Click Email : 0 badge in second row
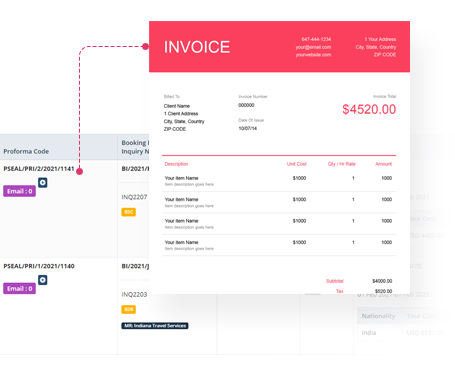The width and height of the screenshot is (455, 378). [19, 289]
